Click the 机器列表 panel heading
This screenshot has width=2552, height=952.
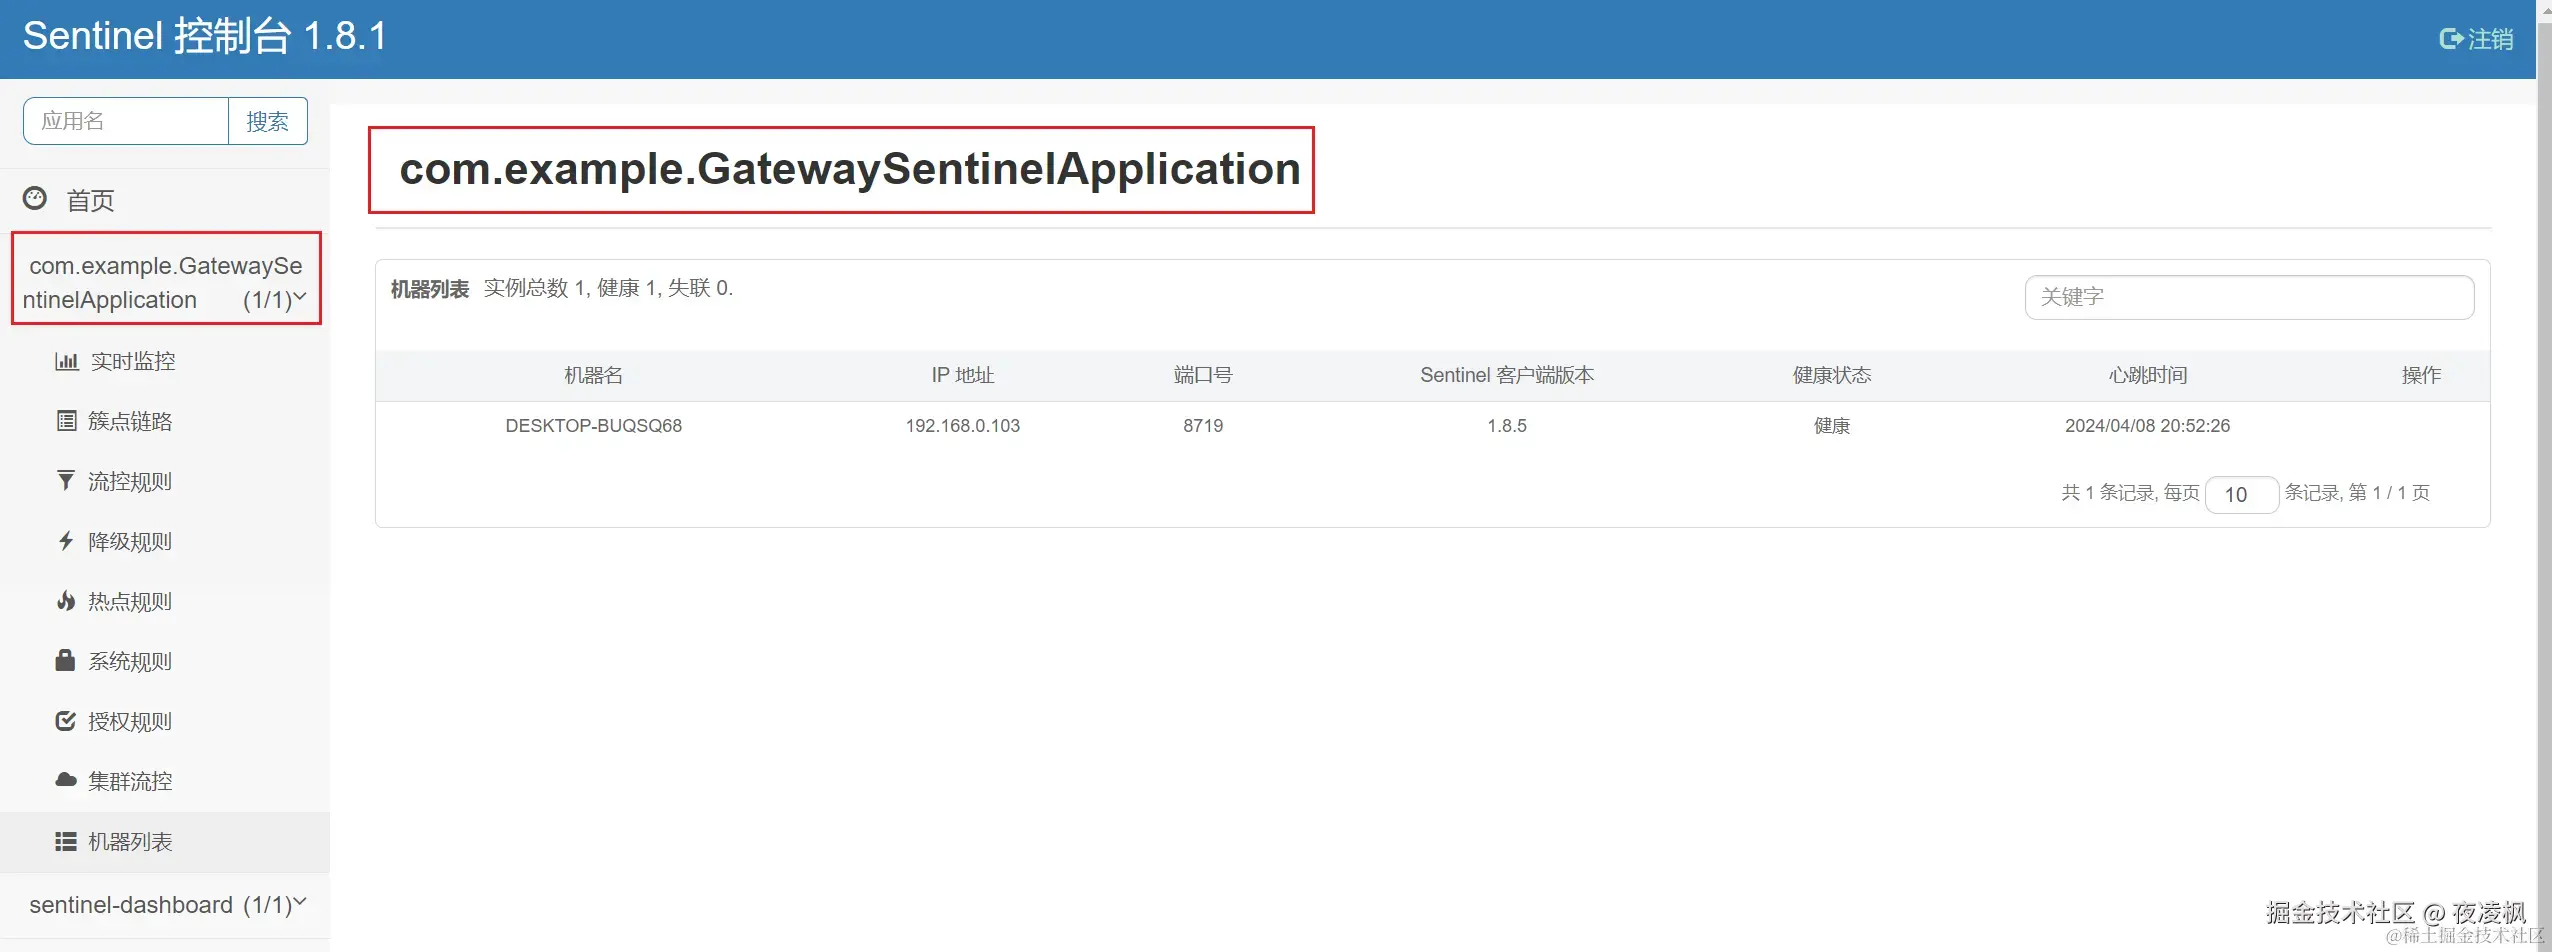click(x=429, y=289)
